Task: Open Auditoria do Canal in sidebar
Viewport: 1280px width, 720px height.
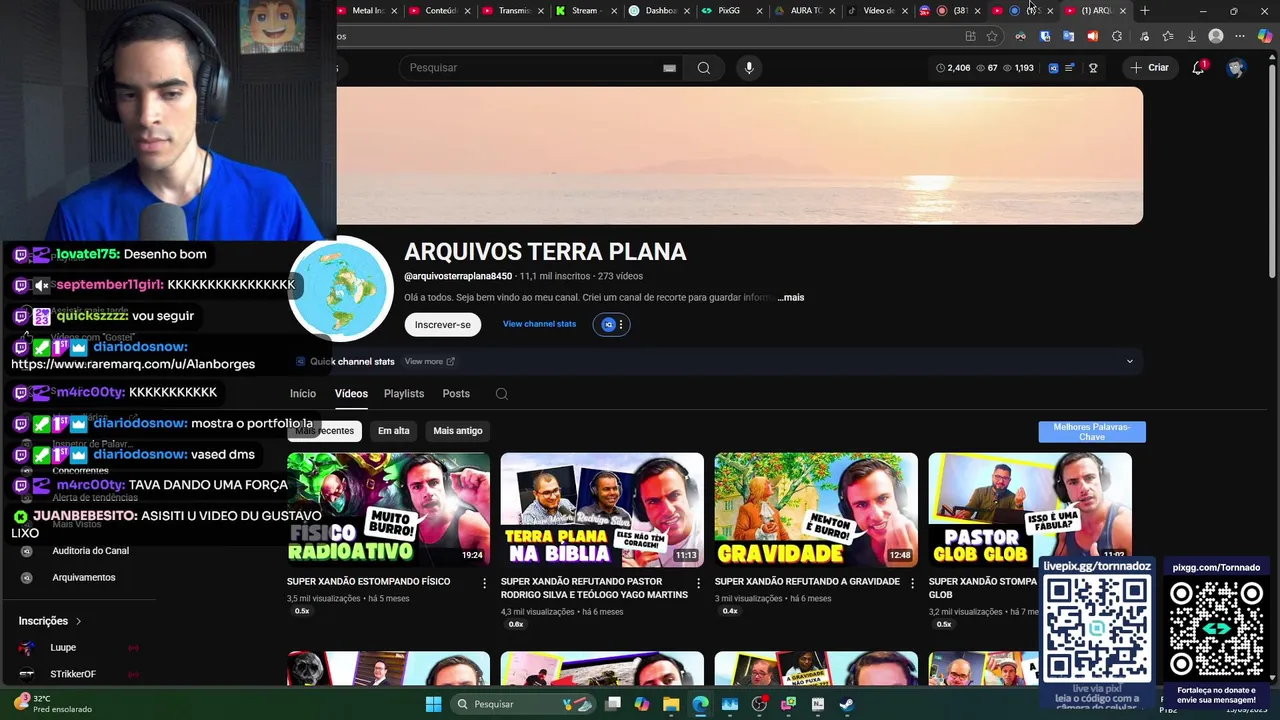Action: pos(90,551)
